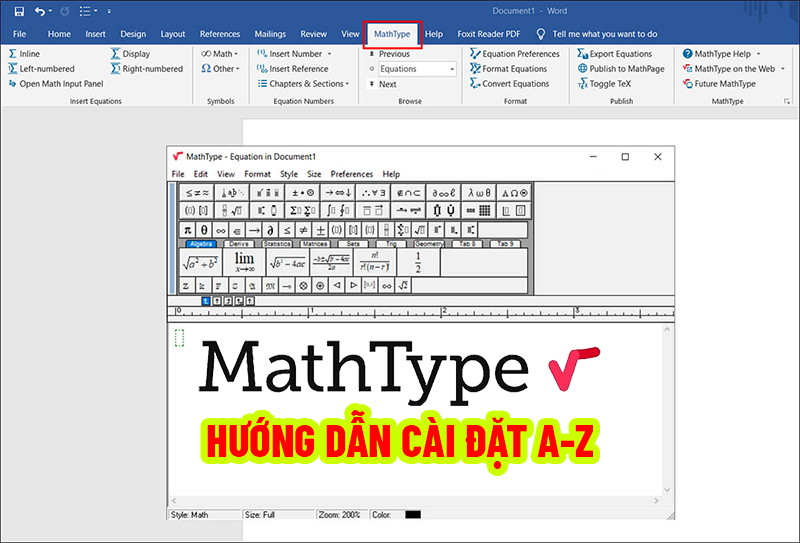Toggle TeX in Publish group
800x543 pixels.
[x=605, y=84]
